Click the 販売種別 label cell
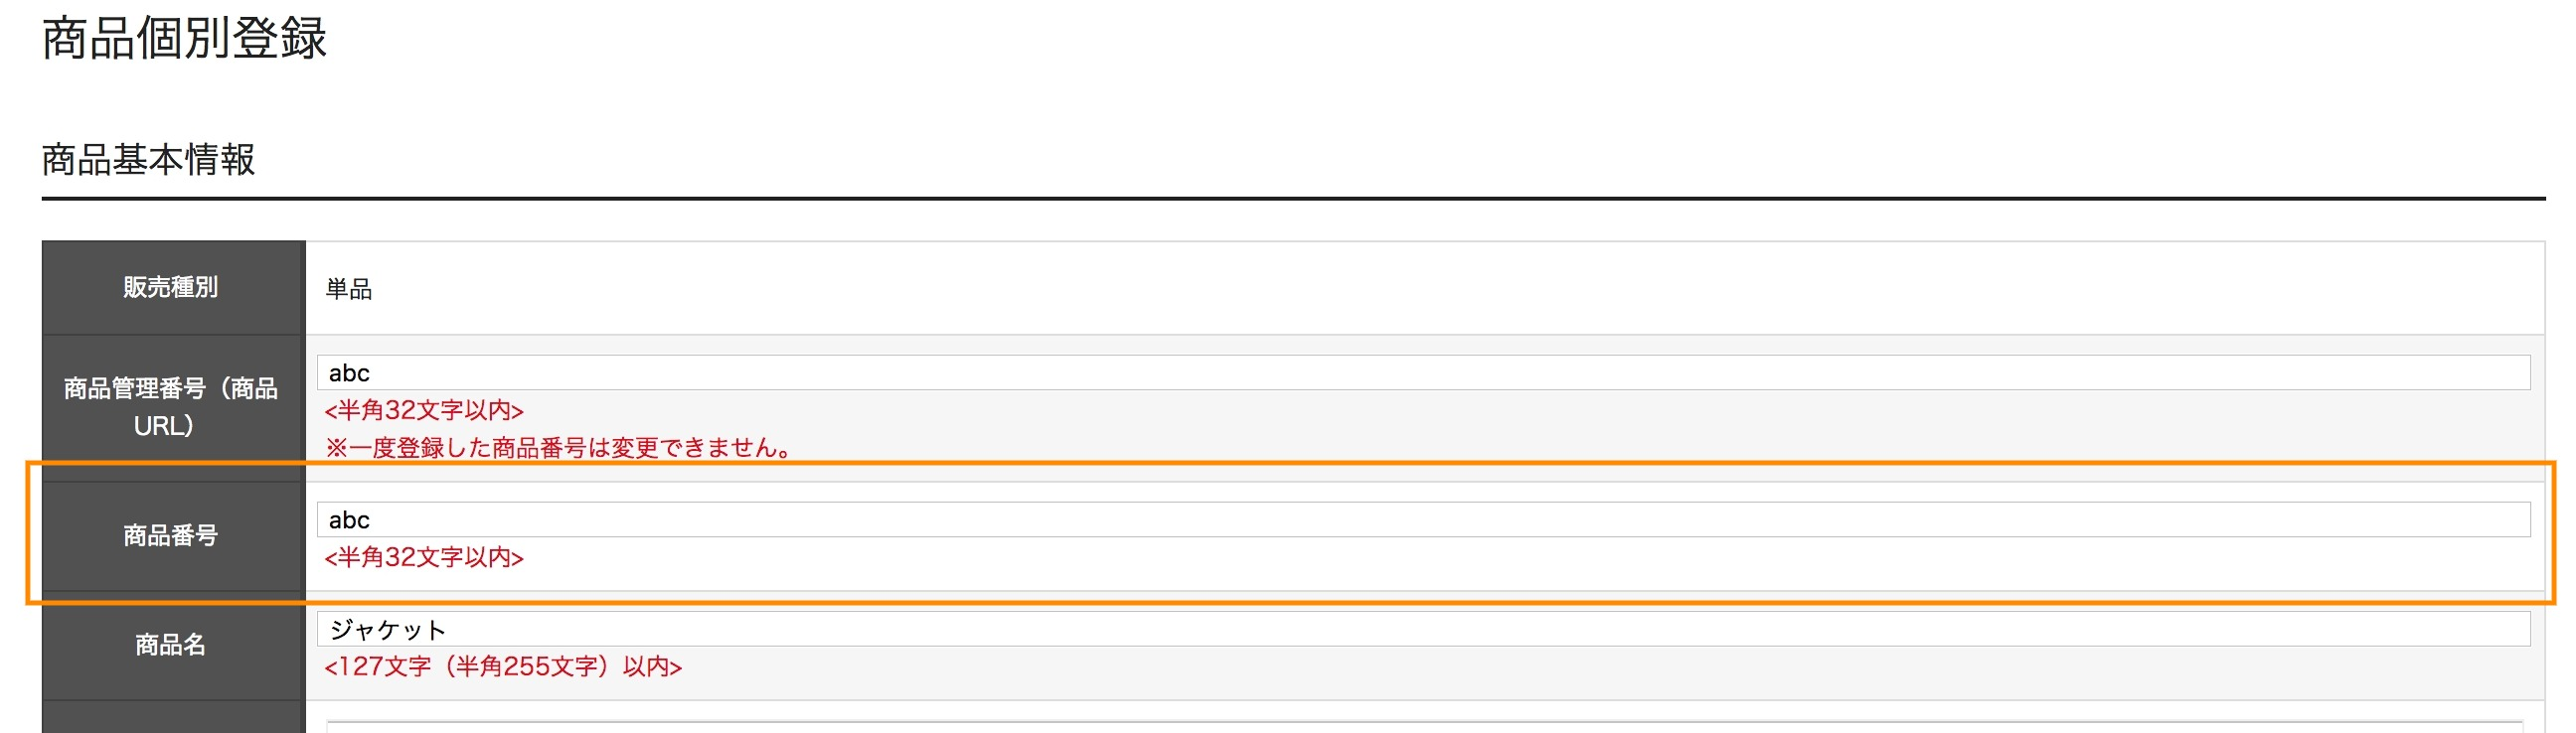Image resolution: width=2576 pixels, height=733 pixels. 172,288
